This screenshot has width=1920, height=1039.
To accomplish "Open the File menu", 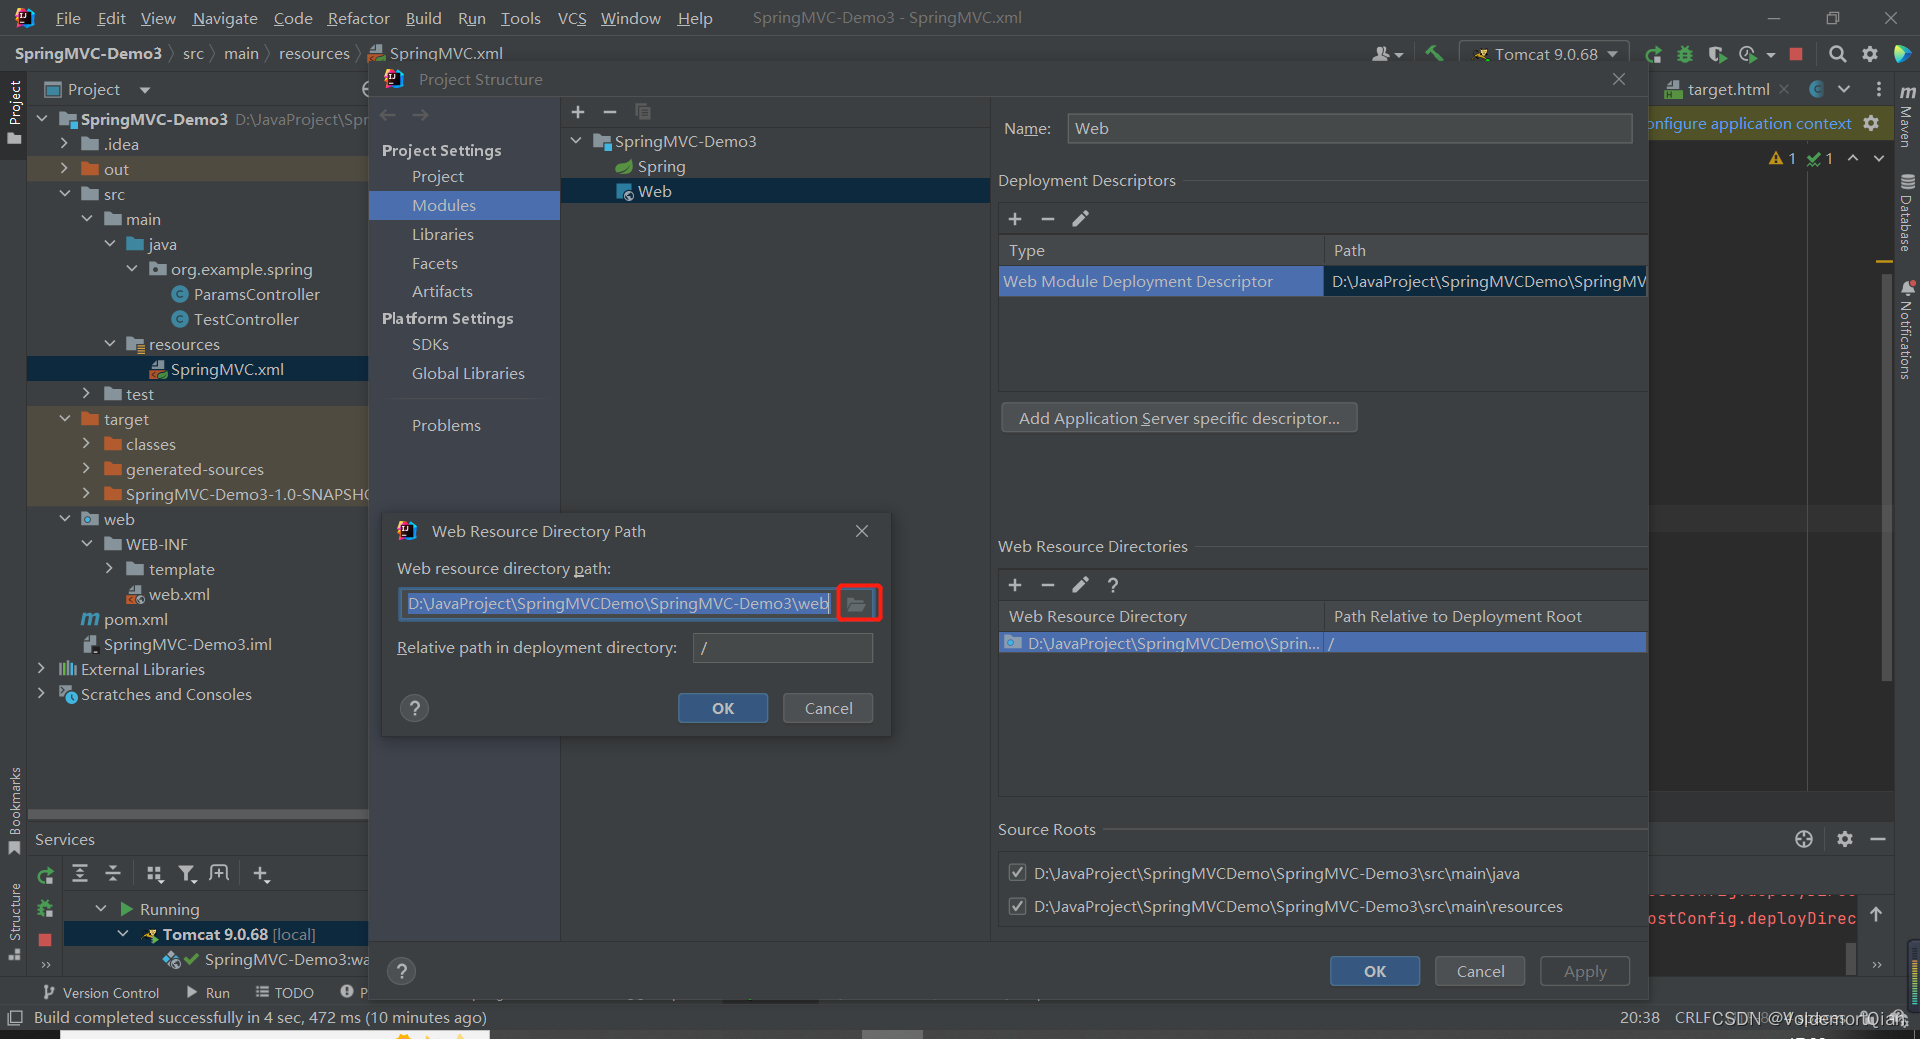I will coord(68,18).
